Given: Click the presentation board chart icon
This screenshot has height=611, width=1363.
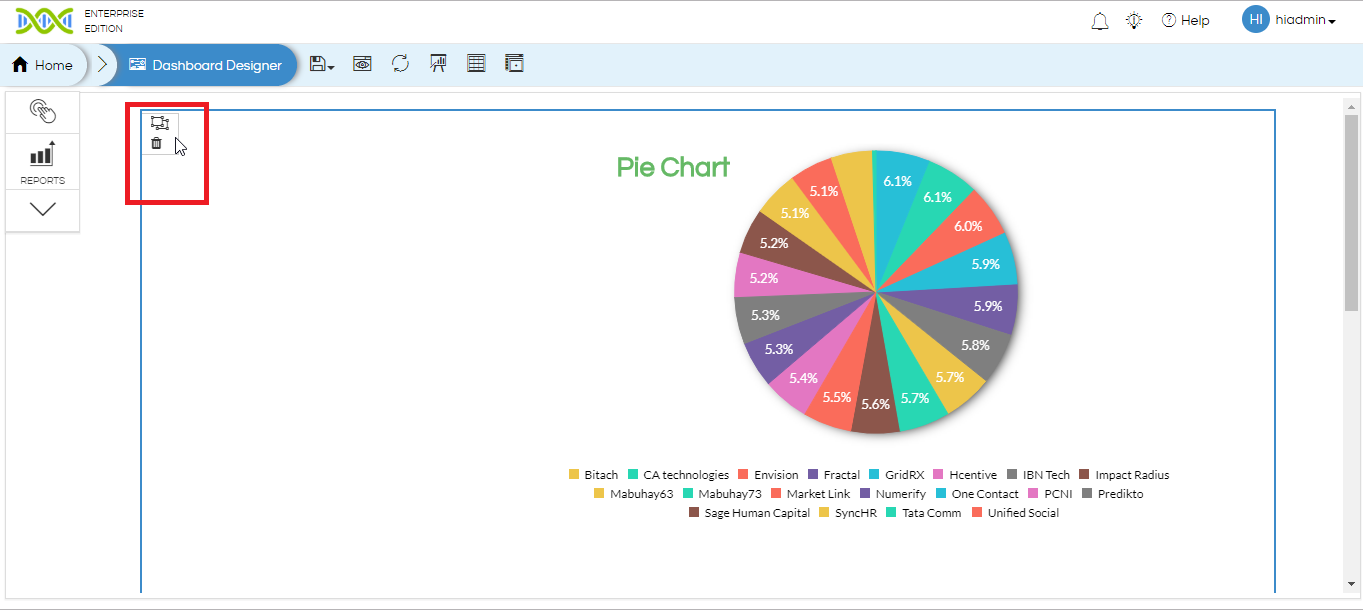Looking at the screenshot, I should pos(438,64).
